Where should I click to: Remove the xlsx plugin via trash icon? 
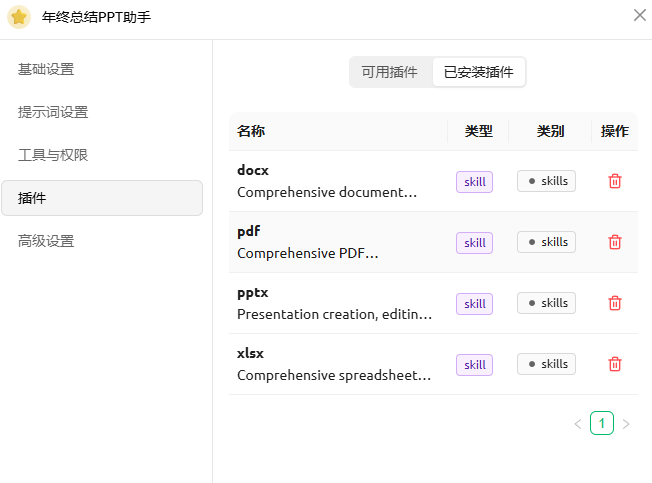pos(615,364)
